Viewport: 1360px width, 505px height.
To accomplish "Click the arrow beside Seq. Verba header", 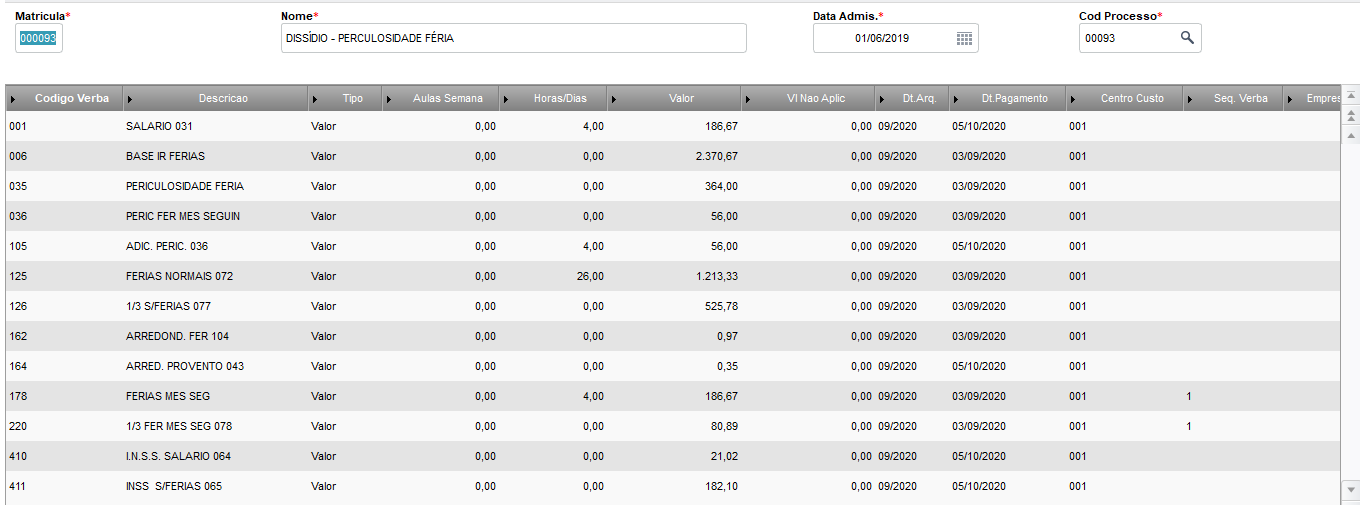I will (x=1190, y=99).
